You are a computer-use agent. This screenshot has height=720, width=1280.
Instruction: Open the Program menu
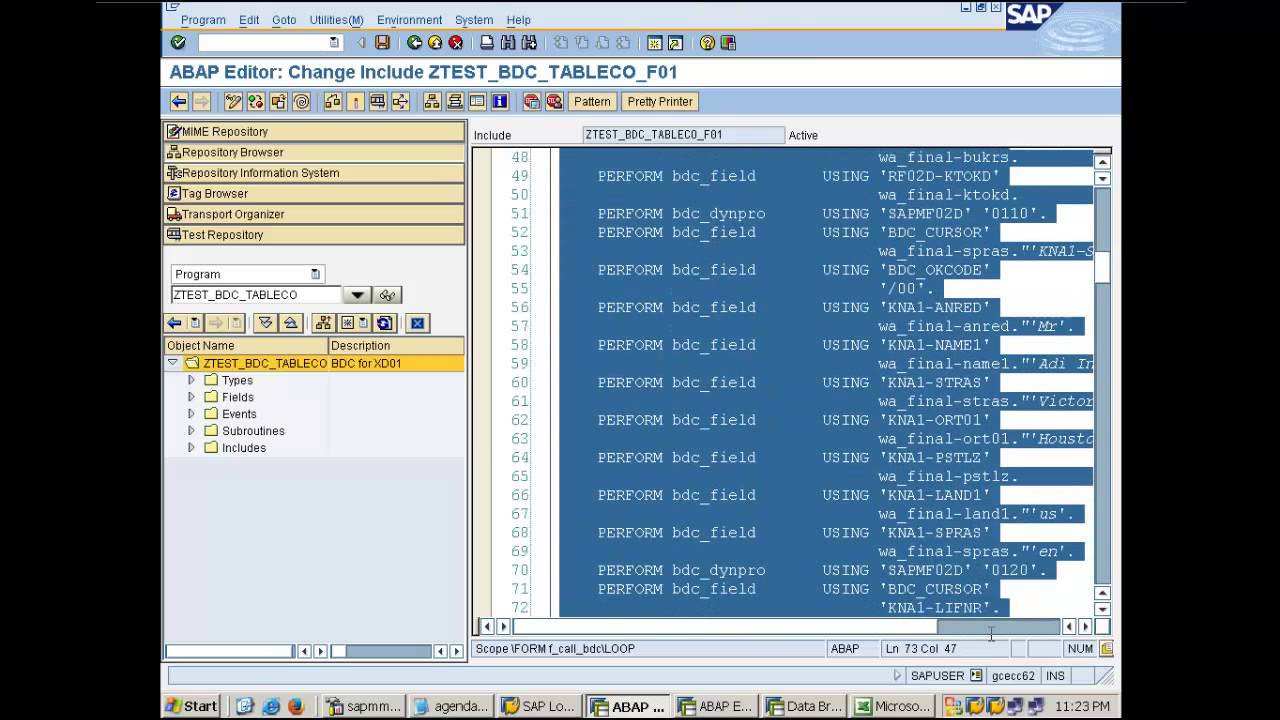203,20
